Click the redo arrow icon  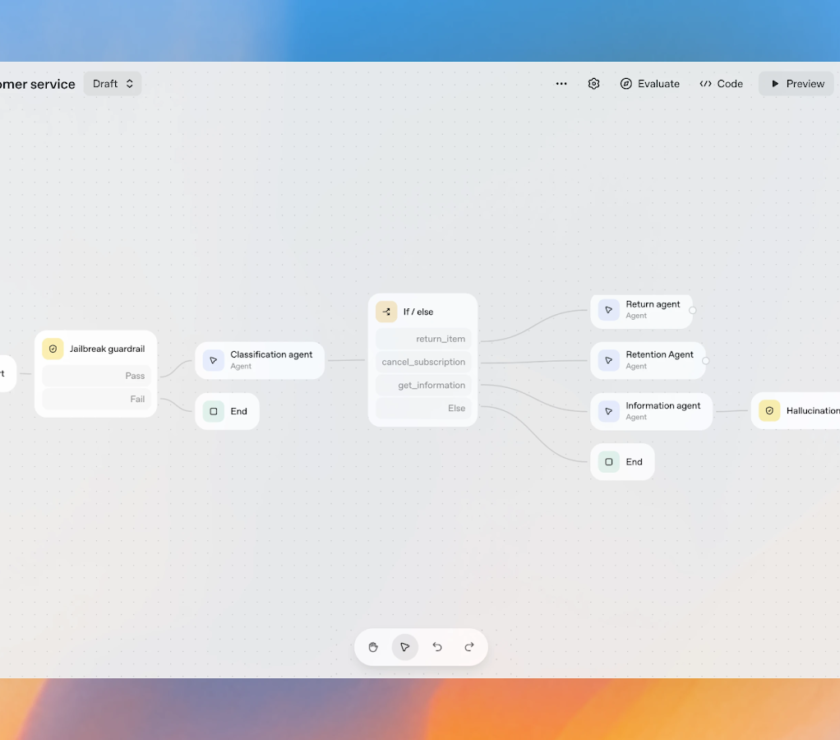tap(469, 647)
